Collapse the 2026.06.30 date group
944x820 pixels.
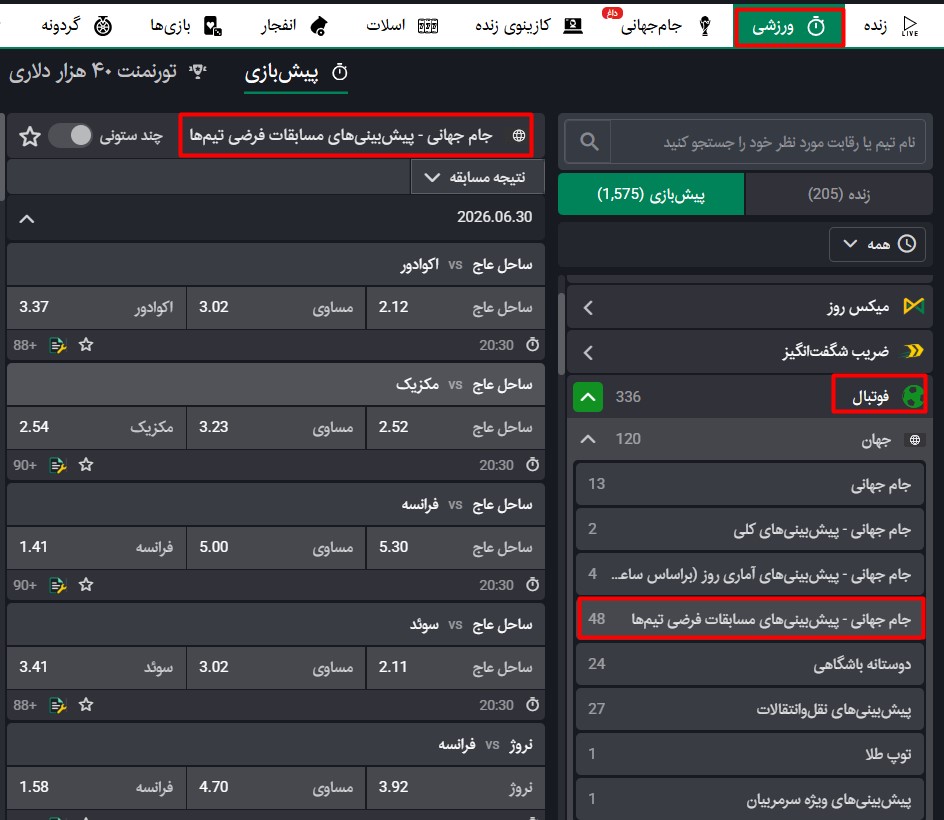pos(26,219)
